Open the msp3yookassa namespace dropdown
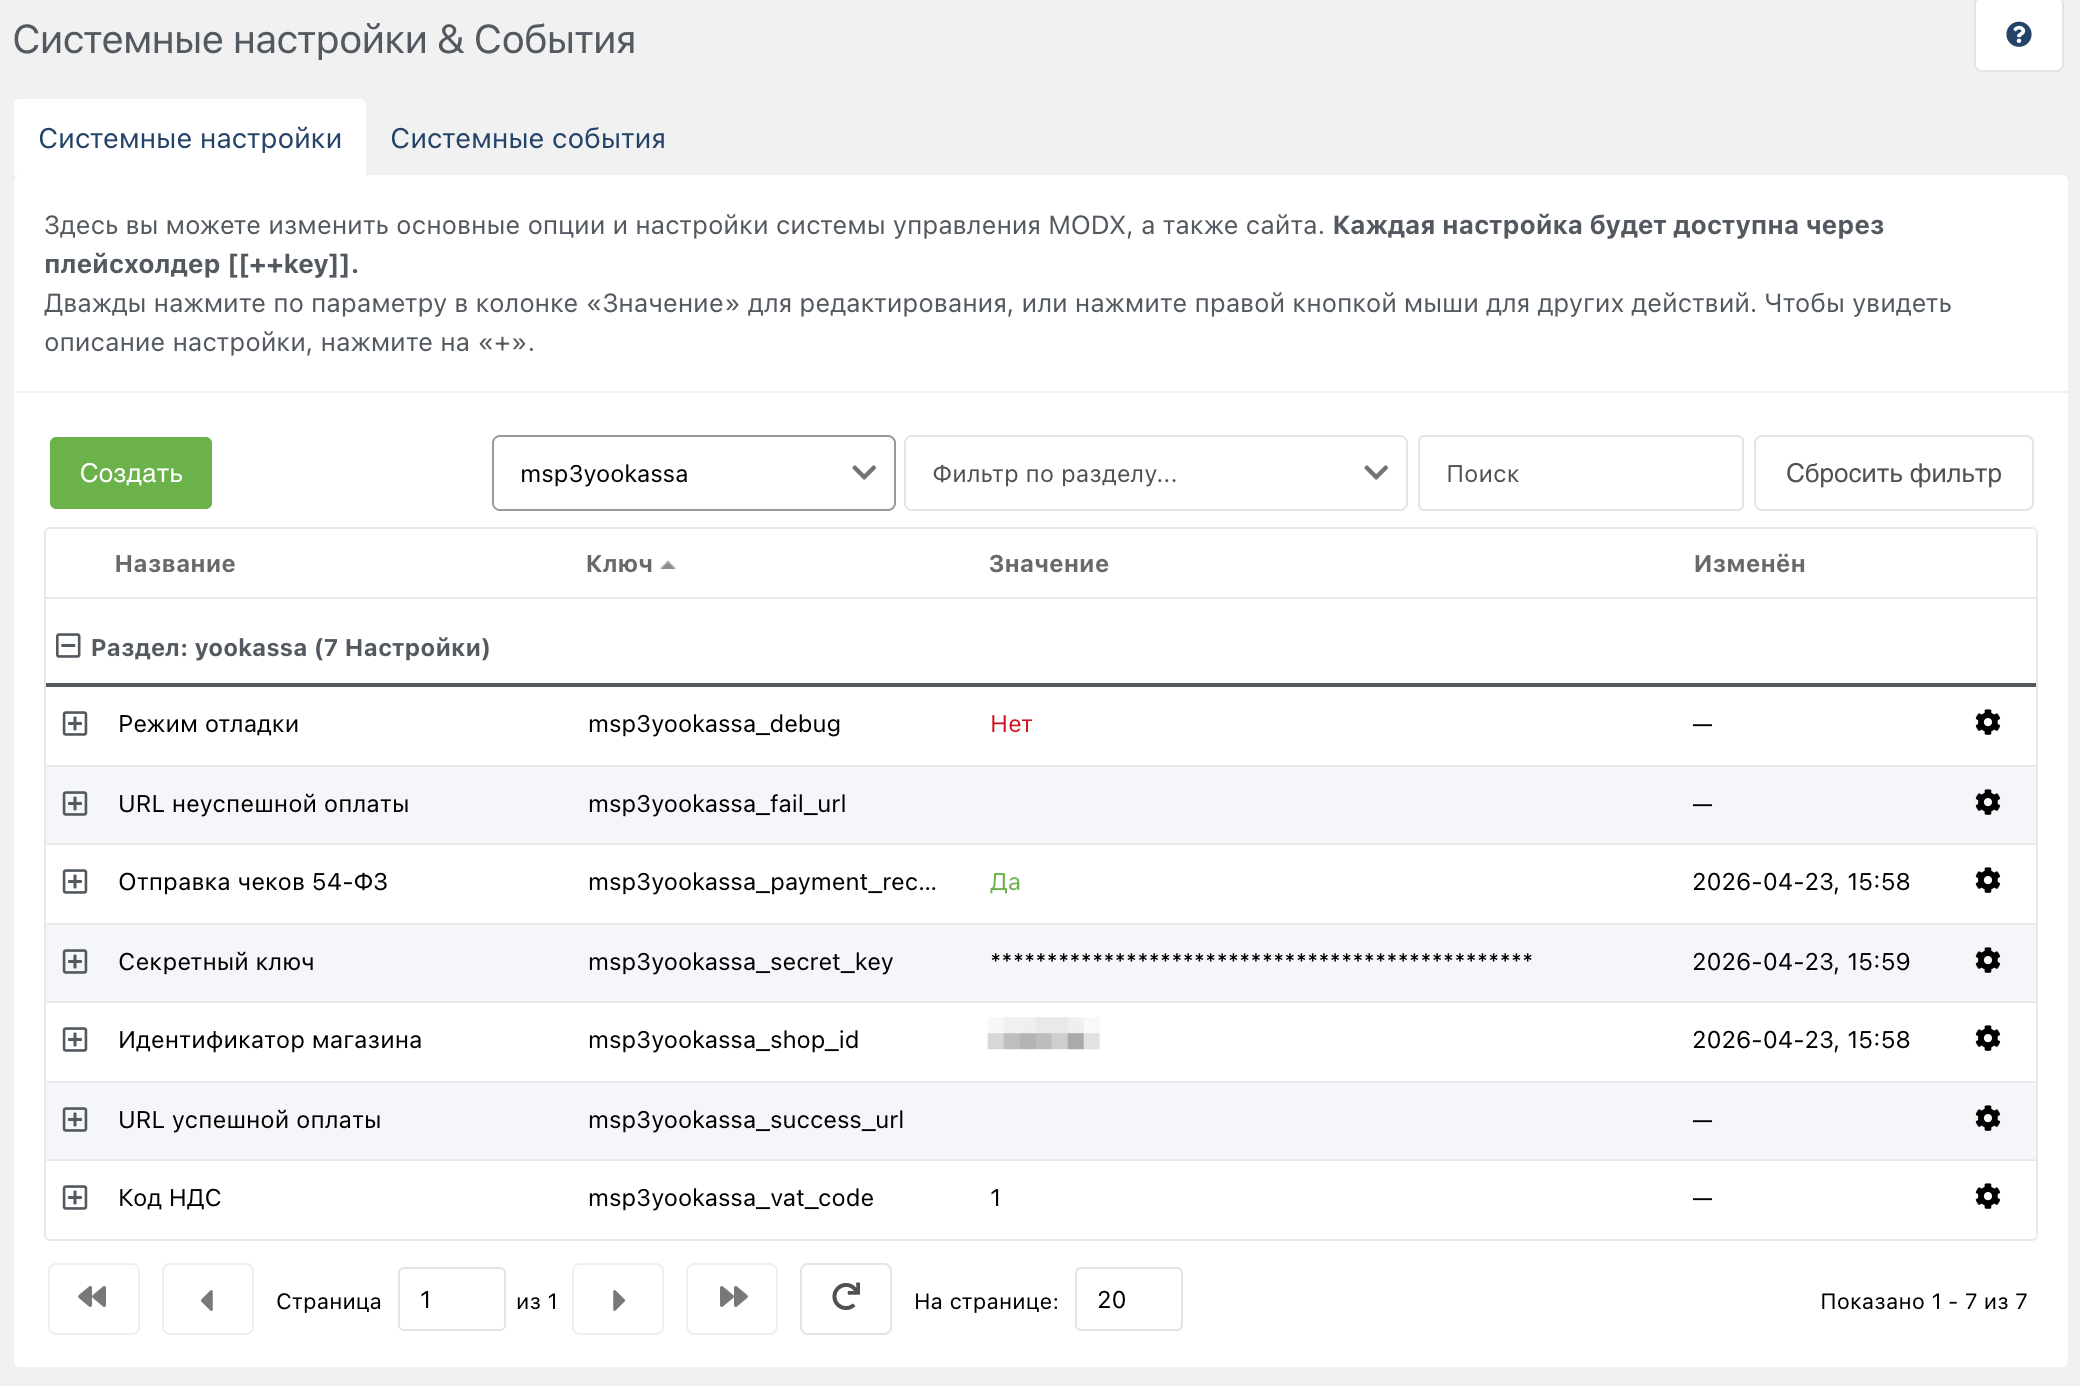This screenshot has width=2080, height=1386. 693,473
